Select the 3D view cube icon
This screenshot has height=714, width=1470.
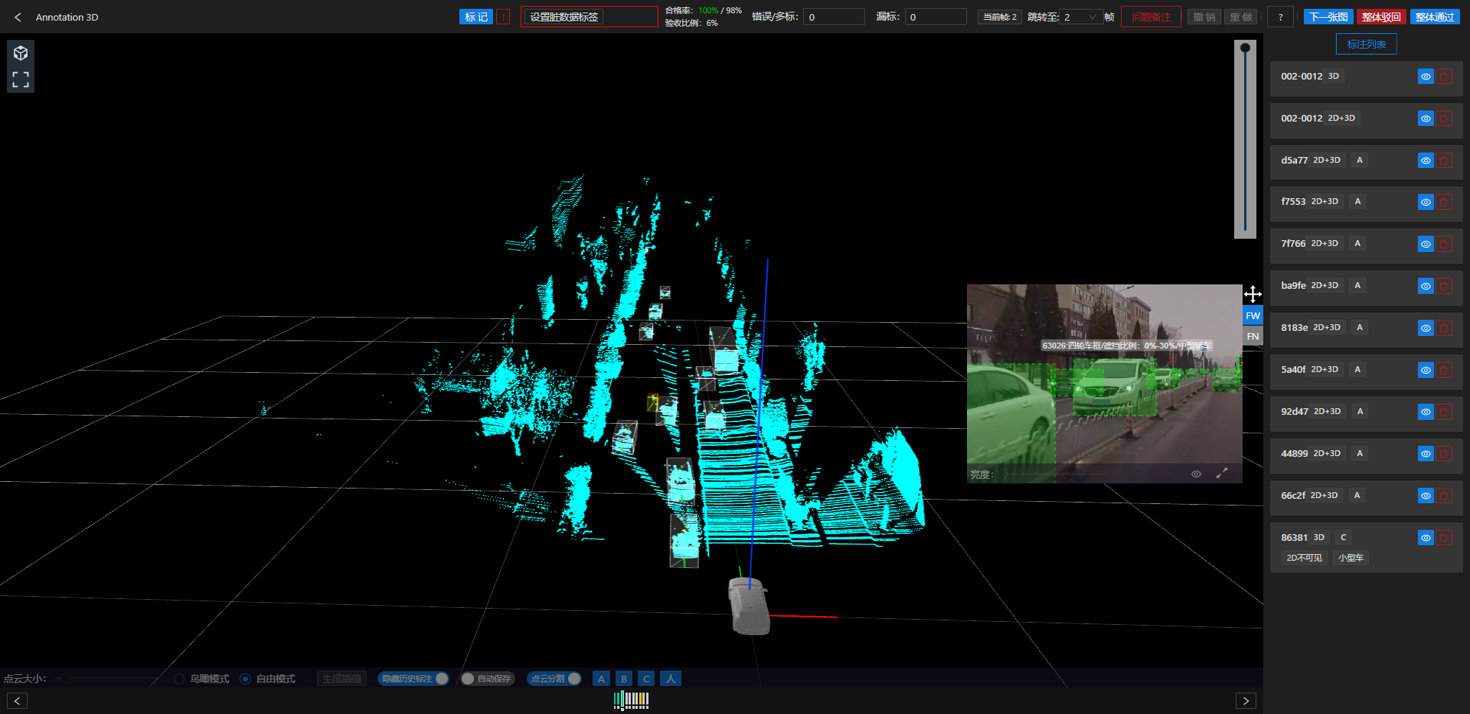pos(20,55)
